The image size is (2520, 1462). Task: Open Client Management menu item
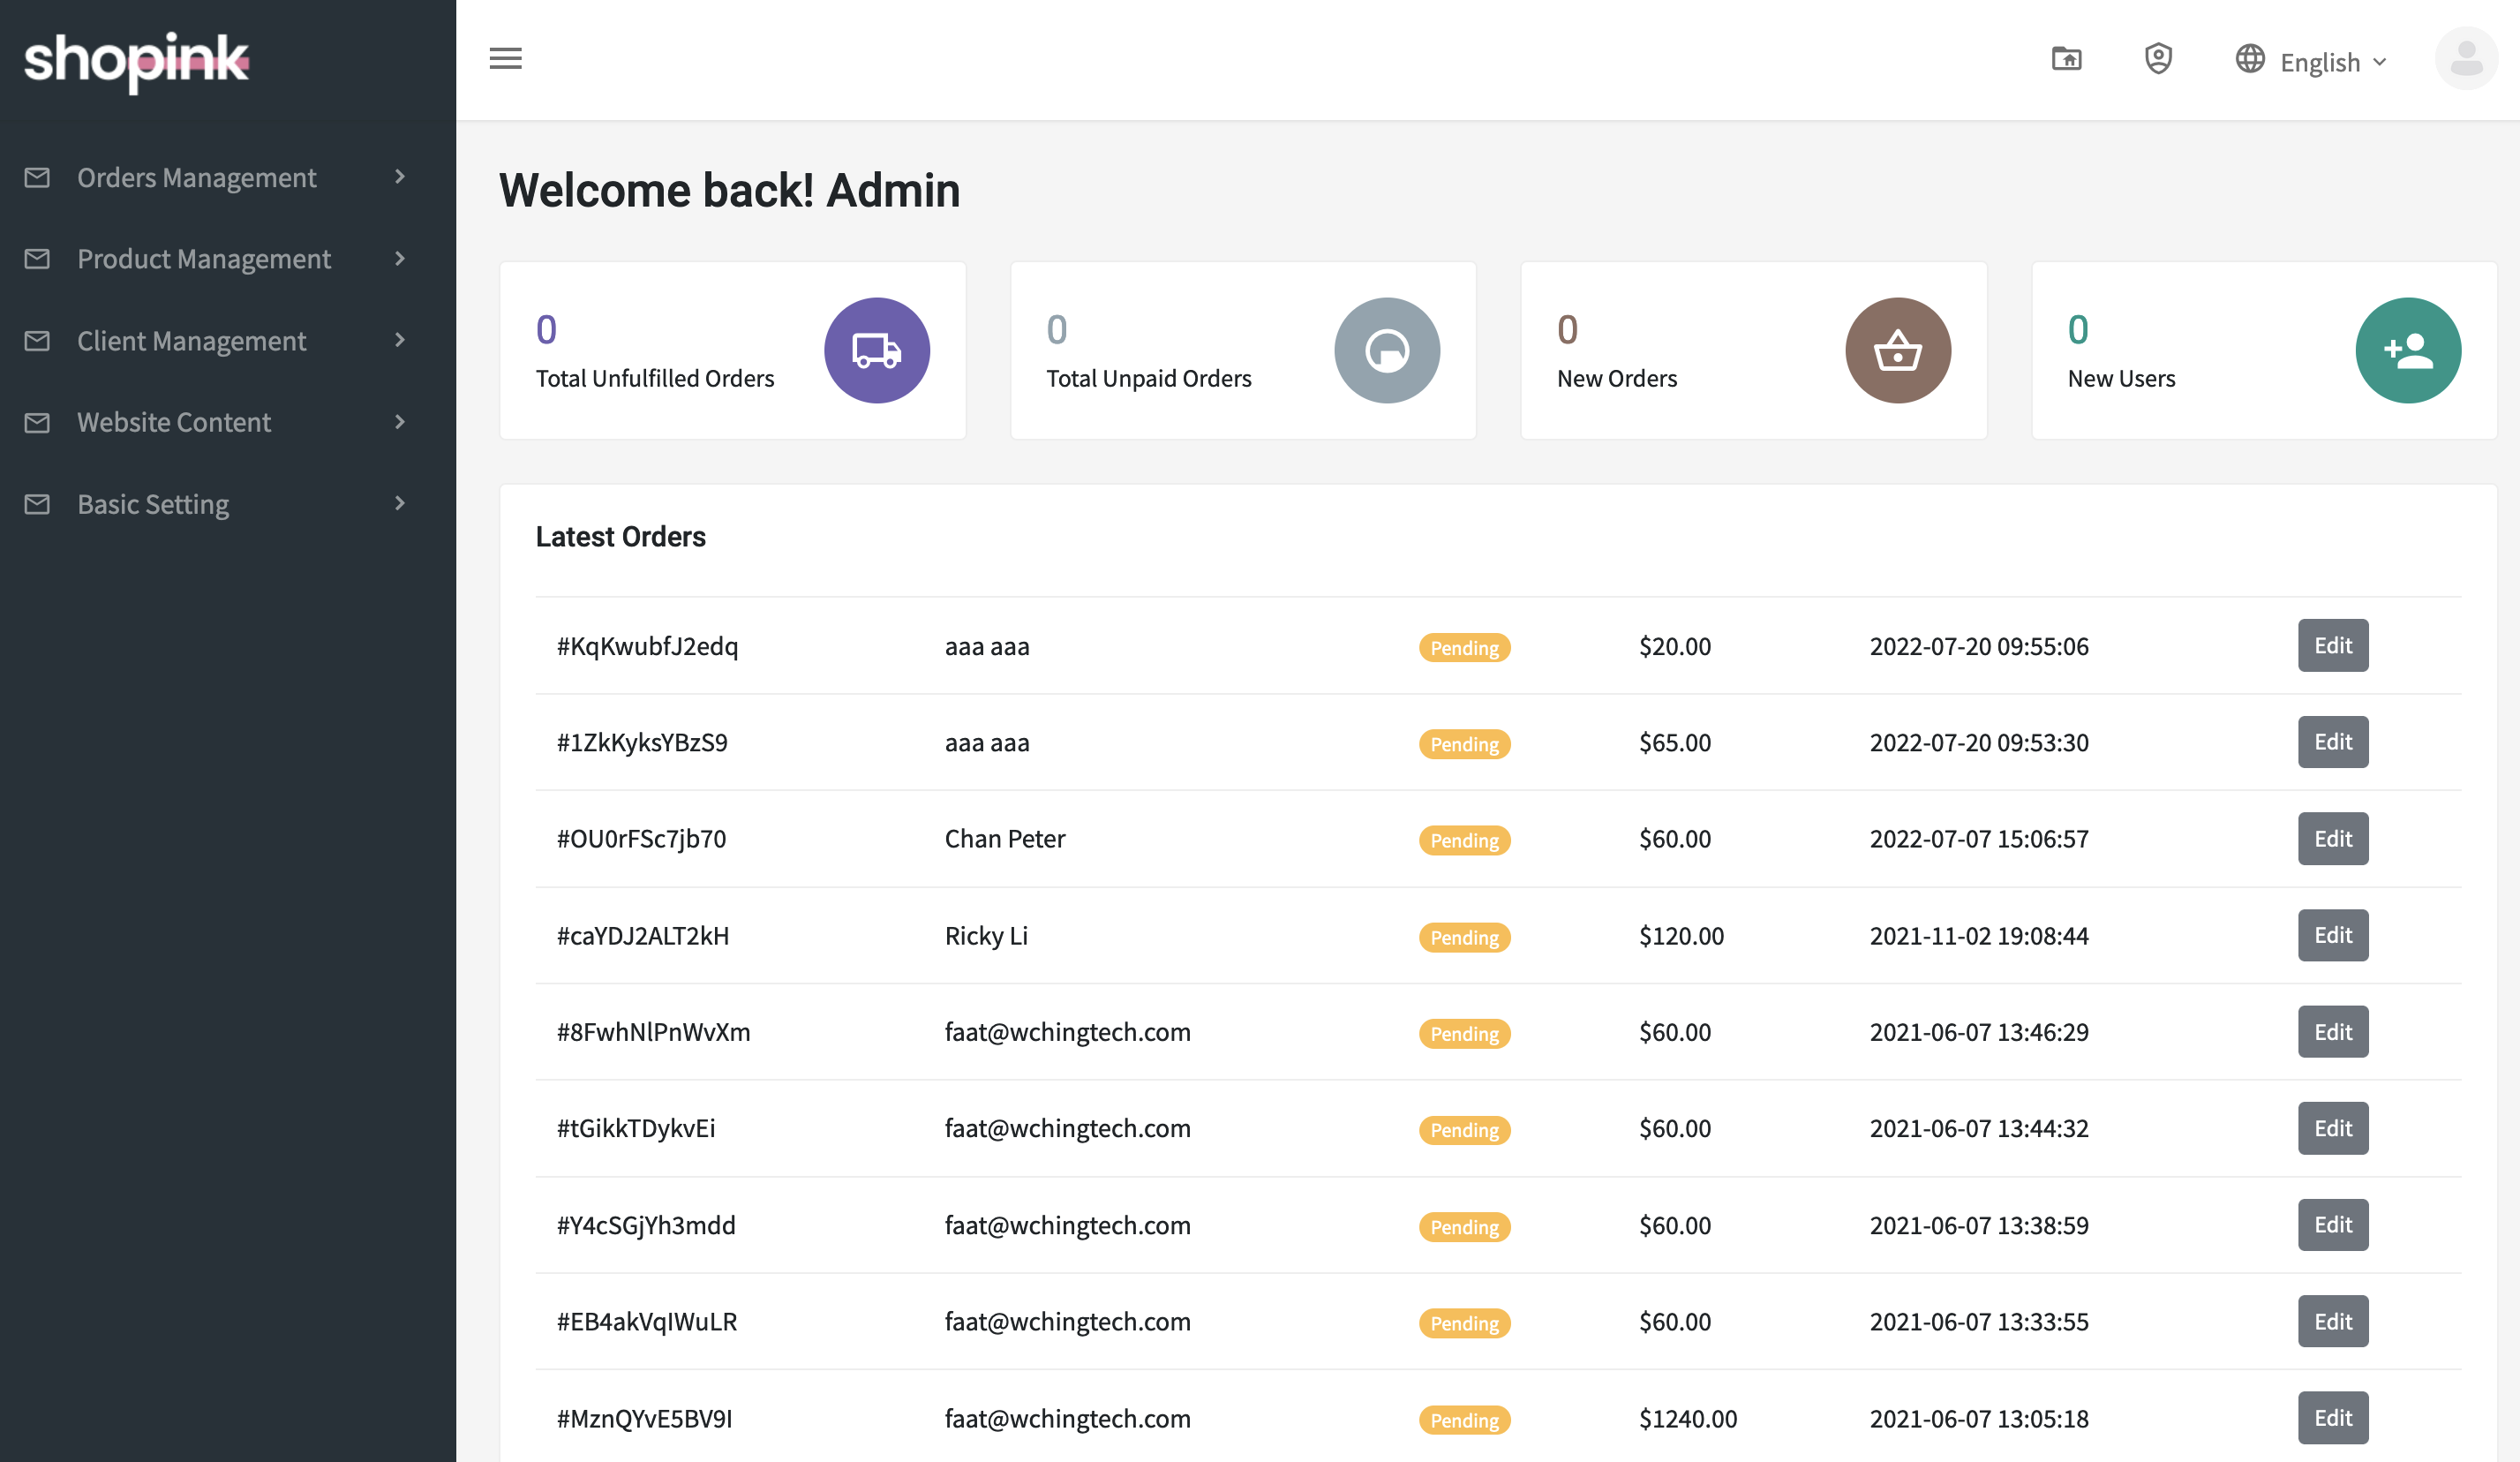coord(228,341)
